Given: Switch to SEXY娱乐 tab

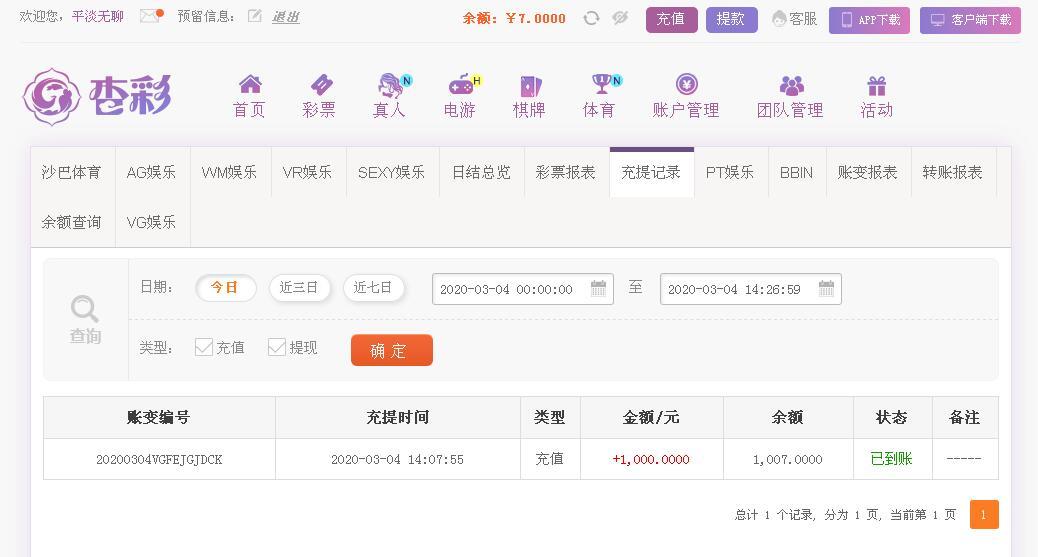Looking at the screenshot, I should tap(392, 172).
